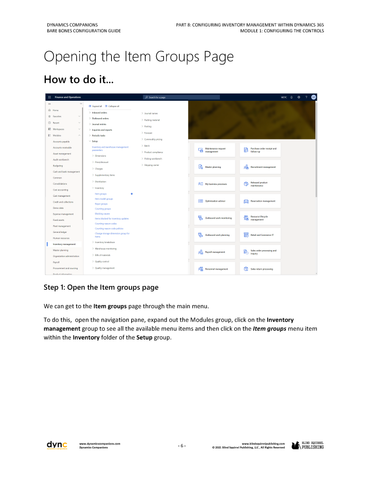
Task: Collapse the Modules group chevron
Action: coord(79,135)
